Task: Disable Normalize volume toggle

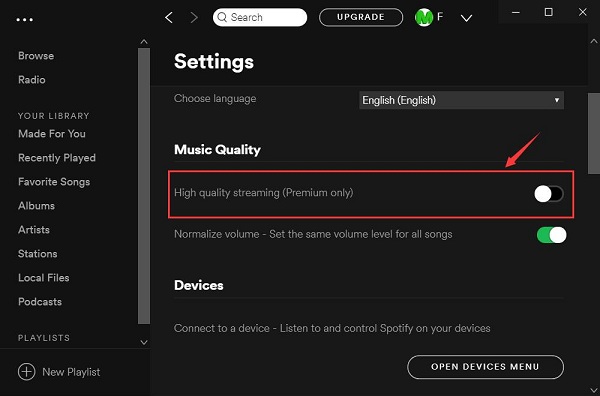Action: (x=551, y=235)
